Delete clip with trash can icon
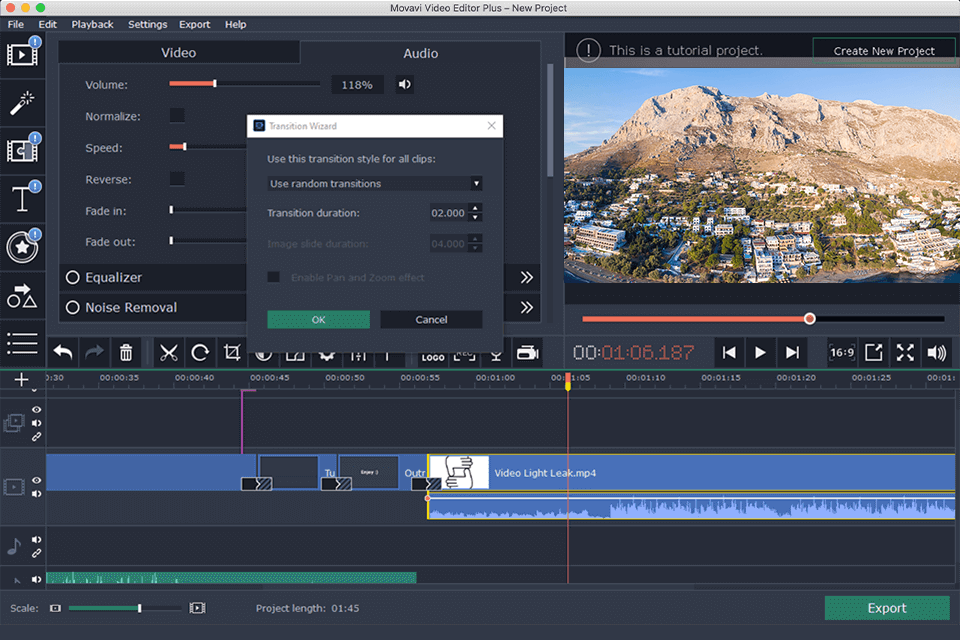Image resolution: width=960 pixels, height=640 pixels. tap(126, 352)
